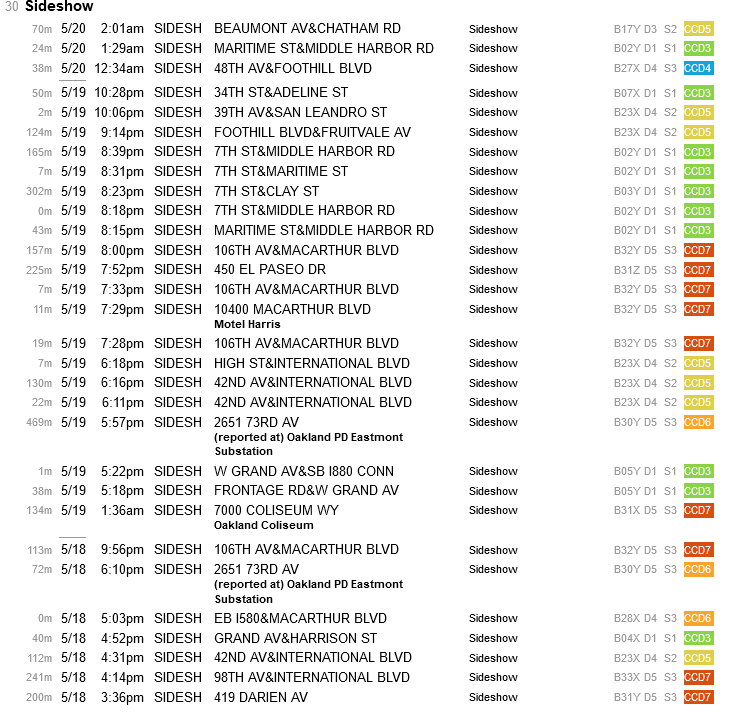Select GRAND AV&HARRISON ST address
741x712 pixels.
pyautogui.click(x=295, y=638)
